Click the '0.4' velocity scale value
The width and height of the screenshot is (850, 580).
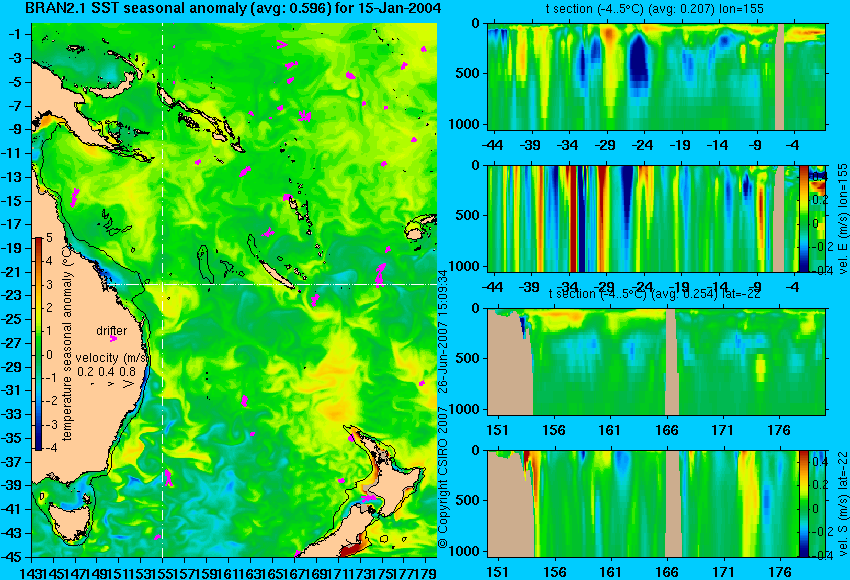[106, 372]
